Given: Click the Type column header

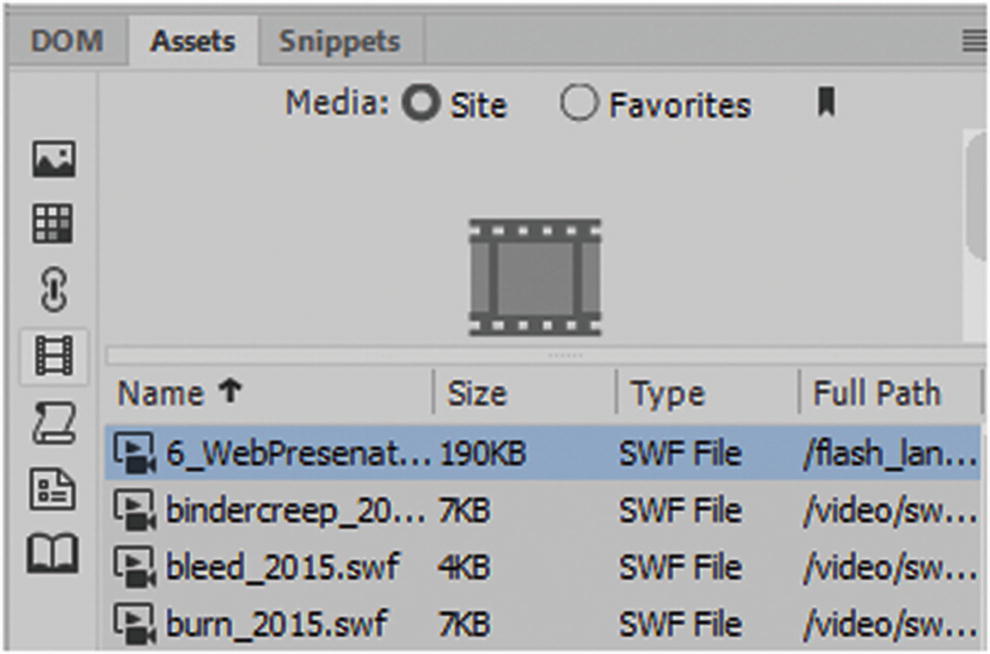Looking at the screenshot, I should pos(669,394).
